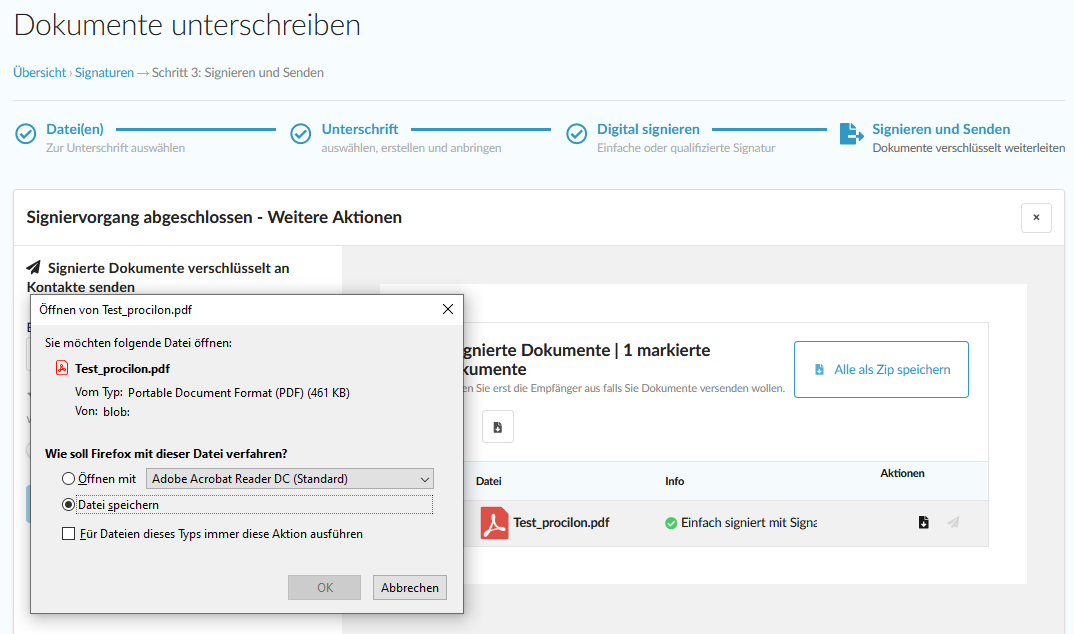Viewport: 1074px width, 634px height.
Task: Click the Datei(en) step checkmark icon
Action: point(26,134)
